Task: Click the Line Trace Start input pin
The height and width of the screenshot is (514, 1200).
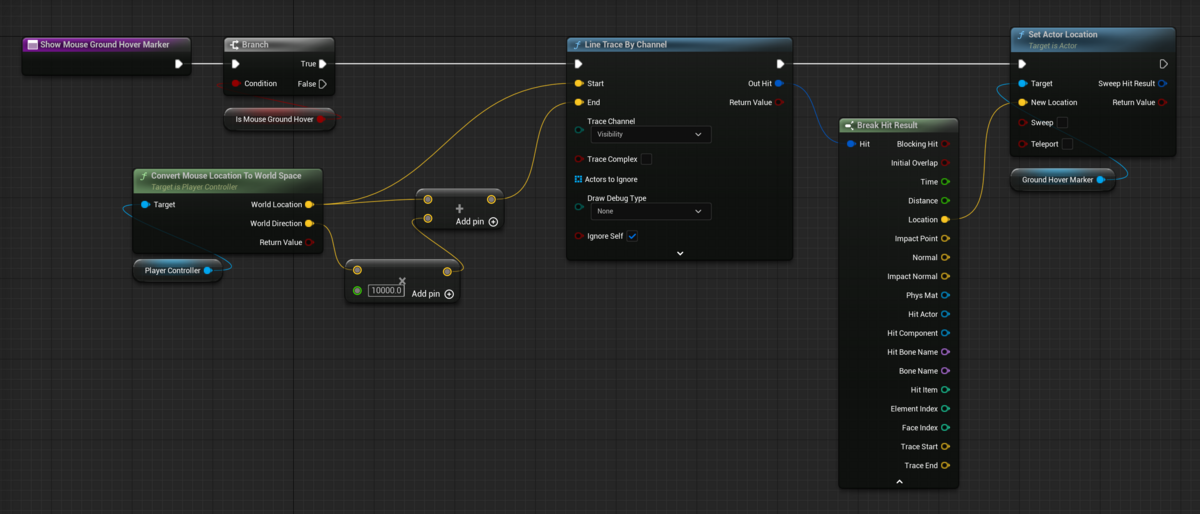Action: (x=579, y=83)
